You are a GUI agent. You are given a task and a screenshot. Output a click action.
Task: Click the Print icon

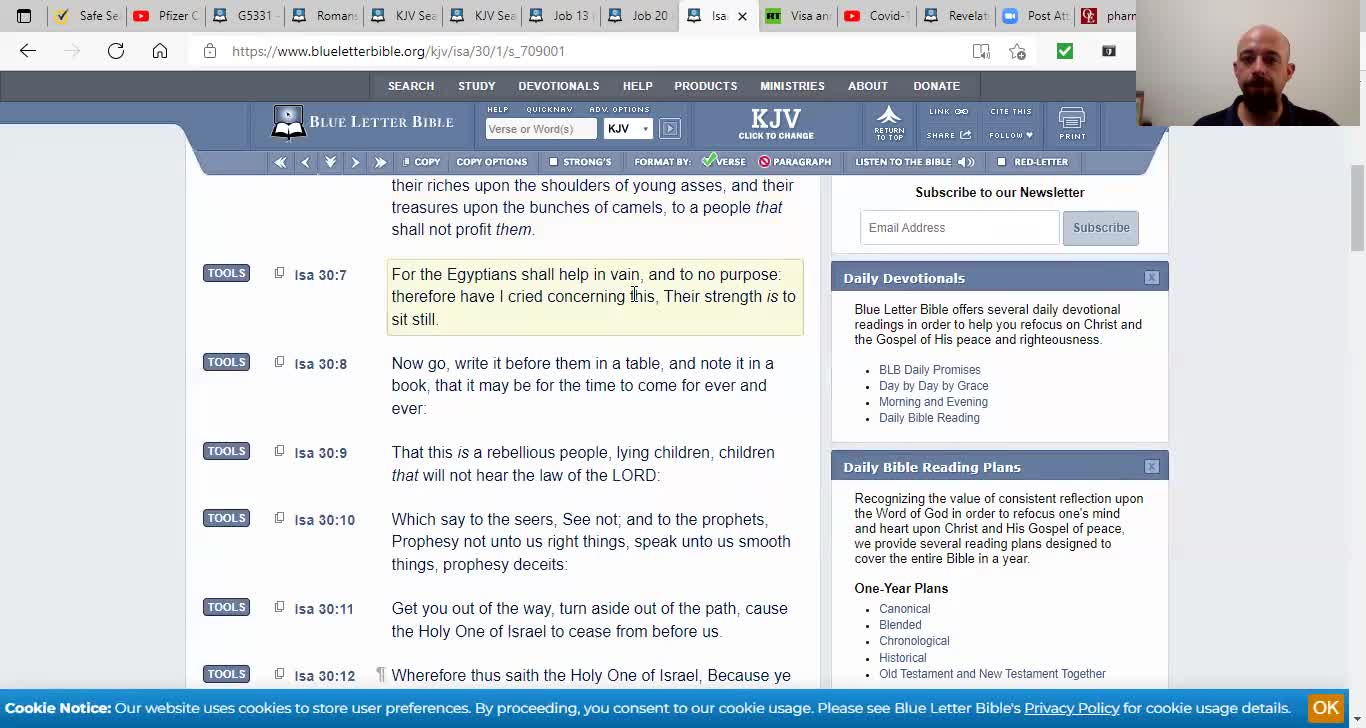point(1072,124)
